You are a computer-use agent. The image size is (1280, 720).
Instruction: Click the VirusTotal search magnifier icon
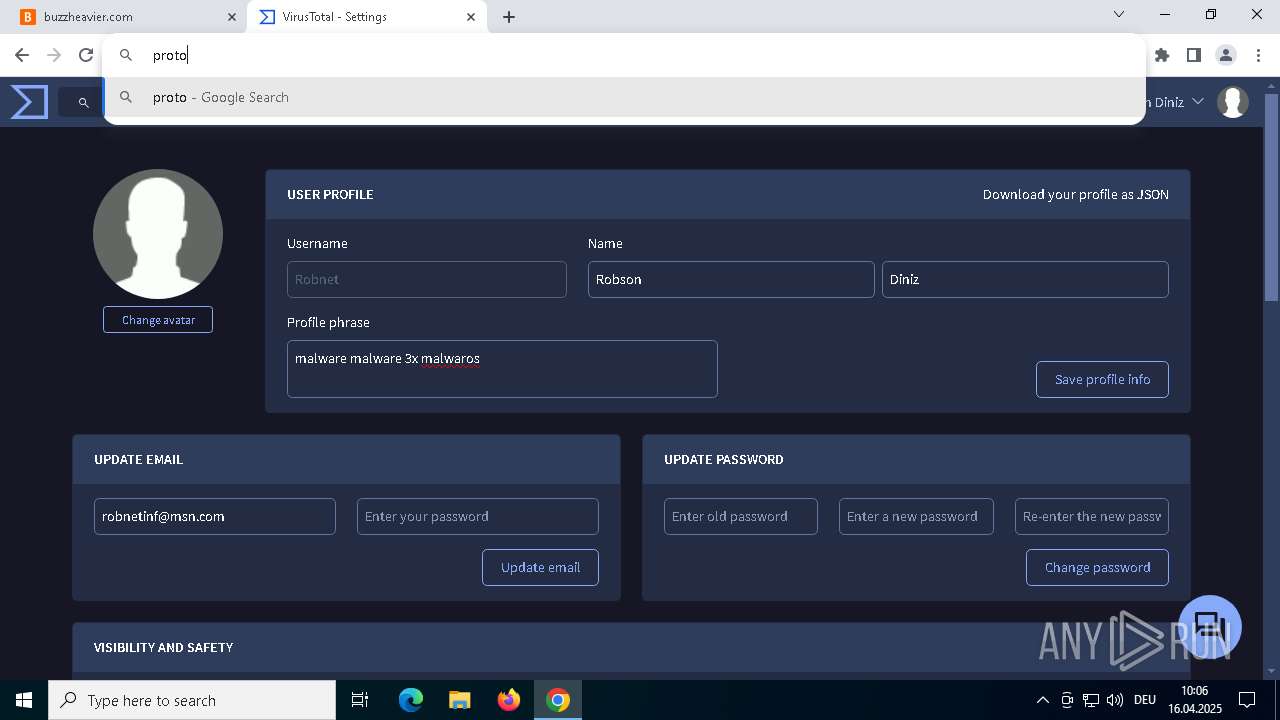click(x=83, y=102)
